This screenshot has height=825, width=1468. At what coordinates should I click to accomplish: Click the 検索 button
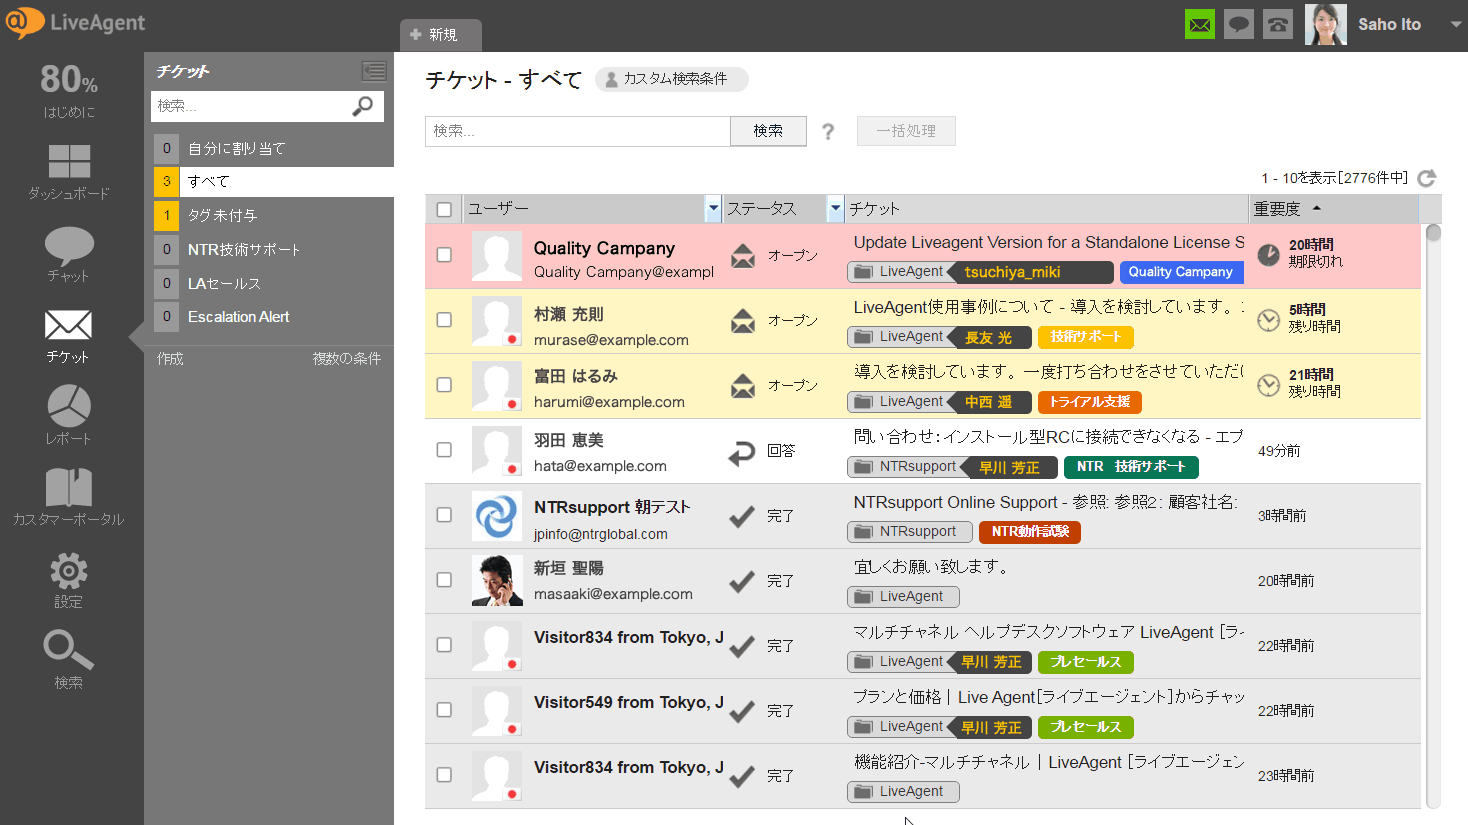[x=768, y=131]
